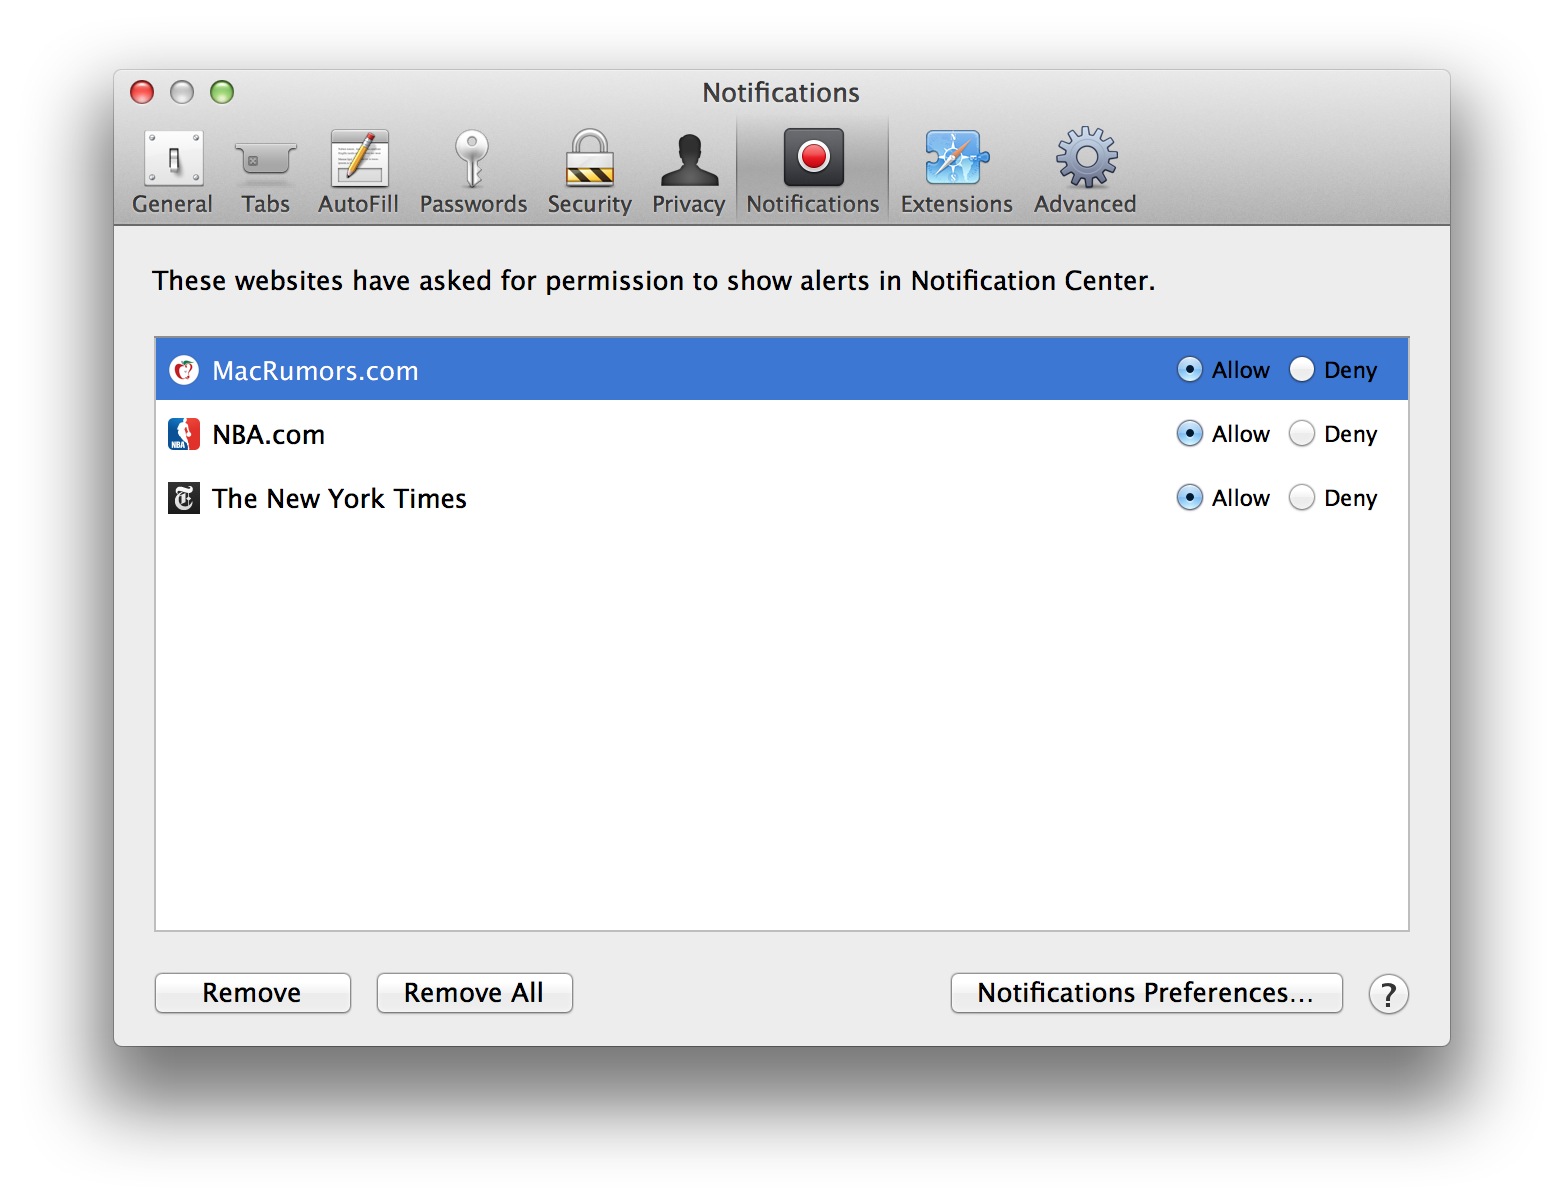Select the Notifications preferences pane

click(813, 172)
